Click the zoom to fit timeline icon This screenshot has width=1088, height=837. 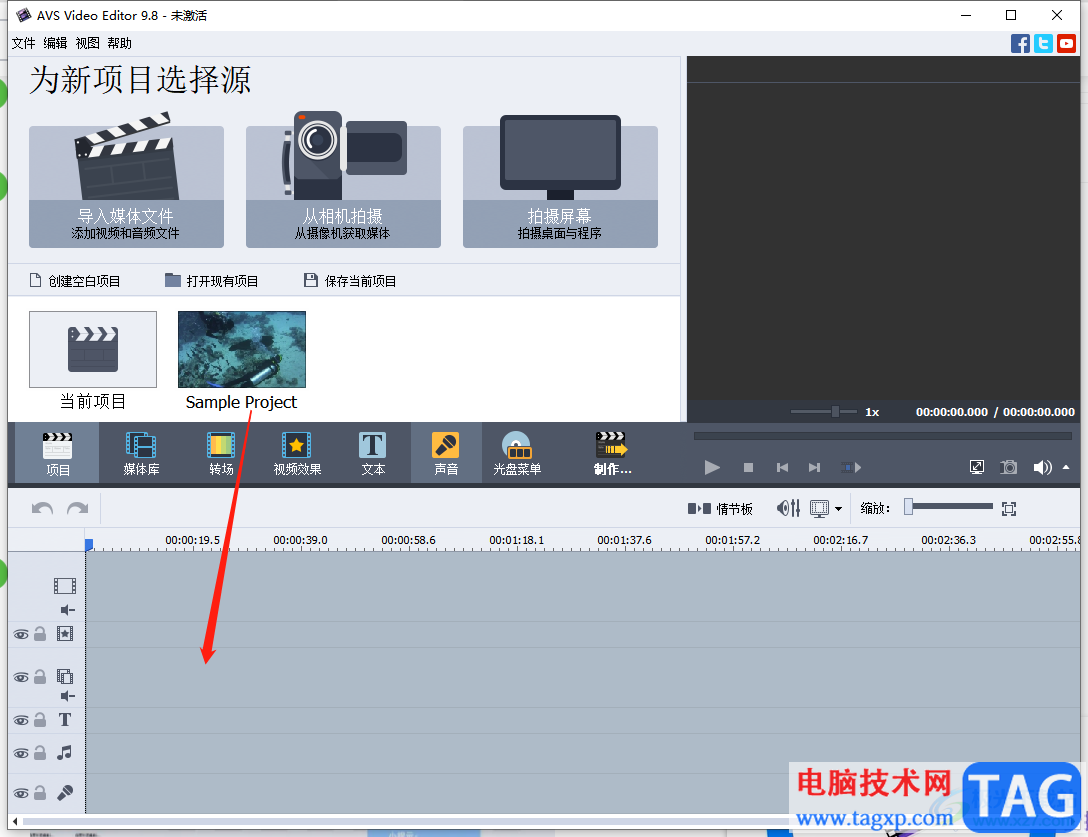pos(1009,509)
